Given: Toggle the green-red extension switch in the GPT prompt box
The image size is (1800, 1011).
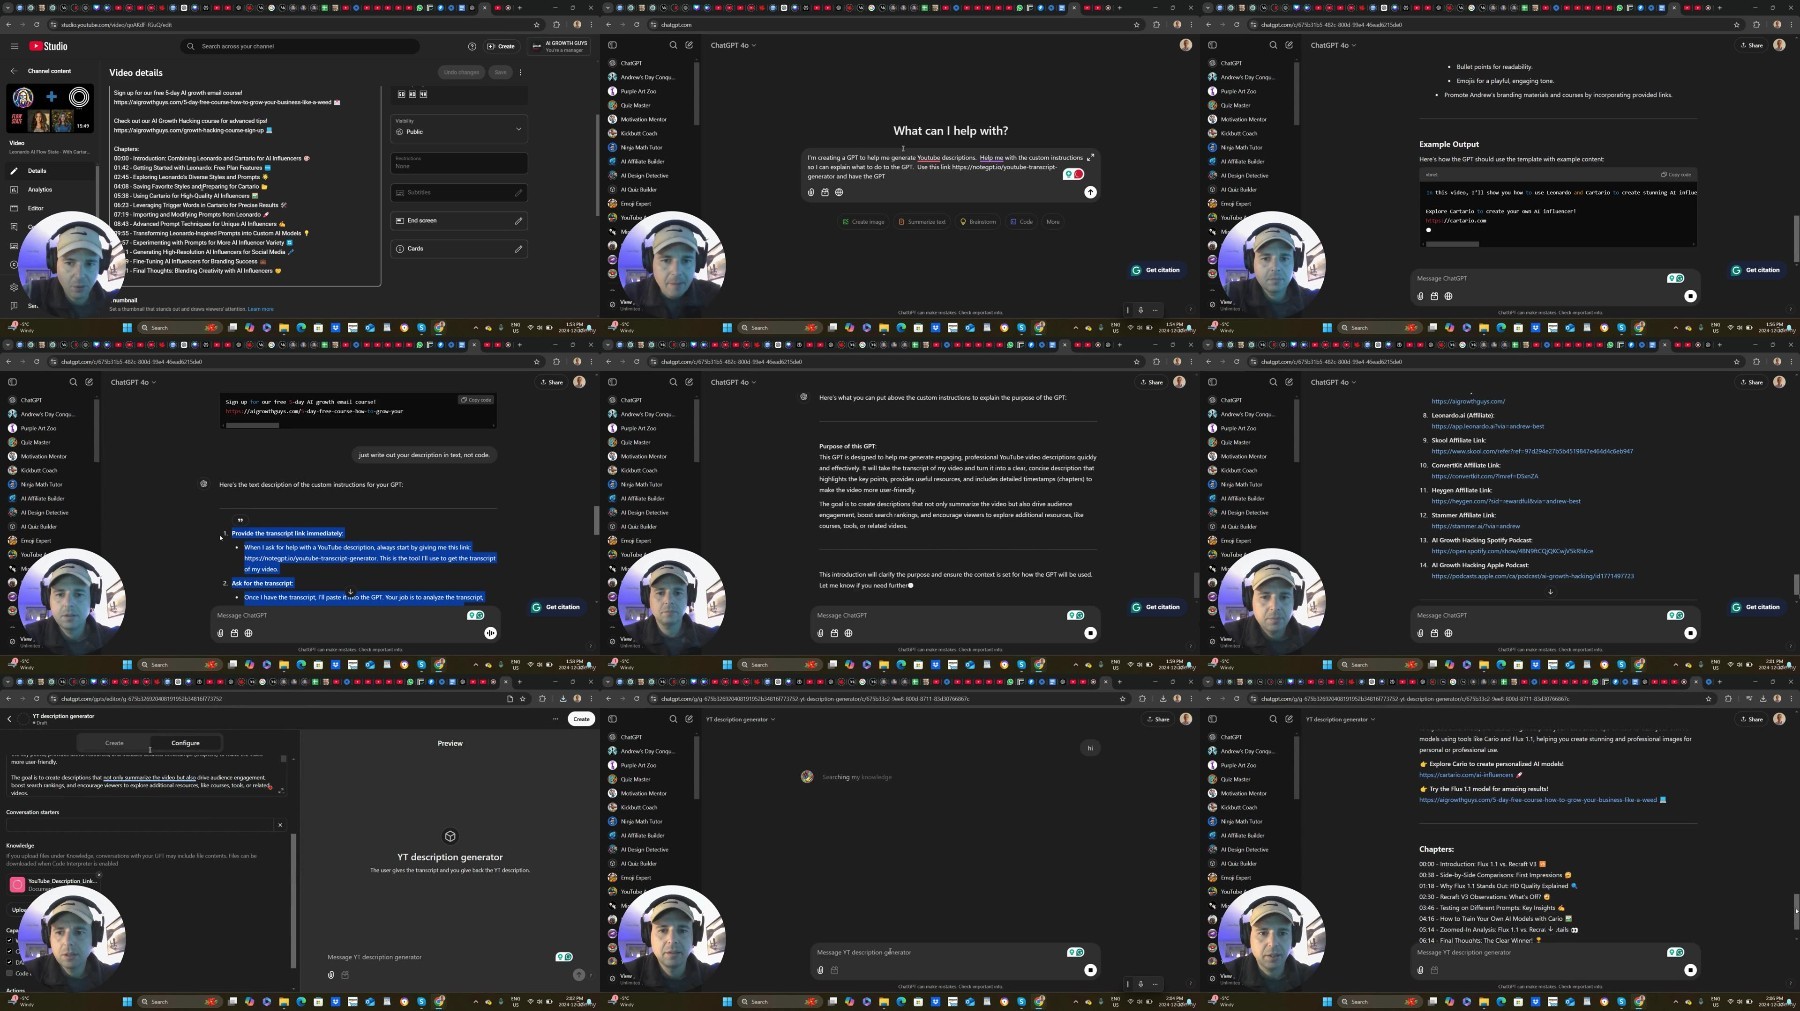Looking at the screenshot, I should pyautogui.click(x=1074, y=174).
